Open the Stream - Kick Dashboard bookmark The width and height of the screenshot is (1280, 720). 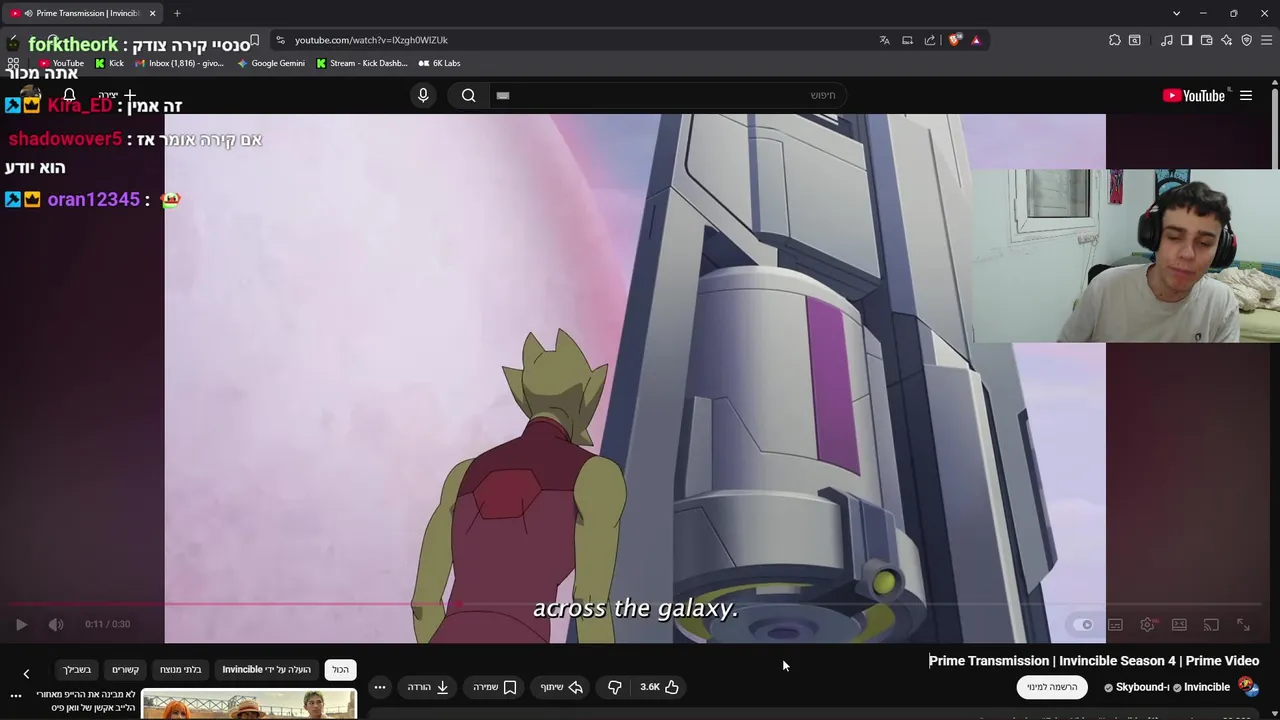362,63
